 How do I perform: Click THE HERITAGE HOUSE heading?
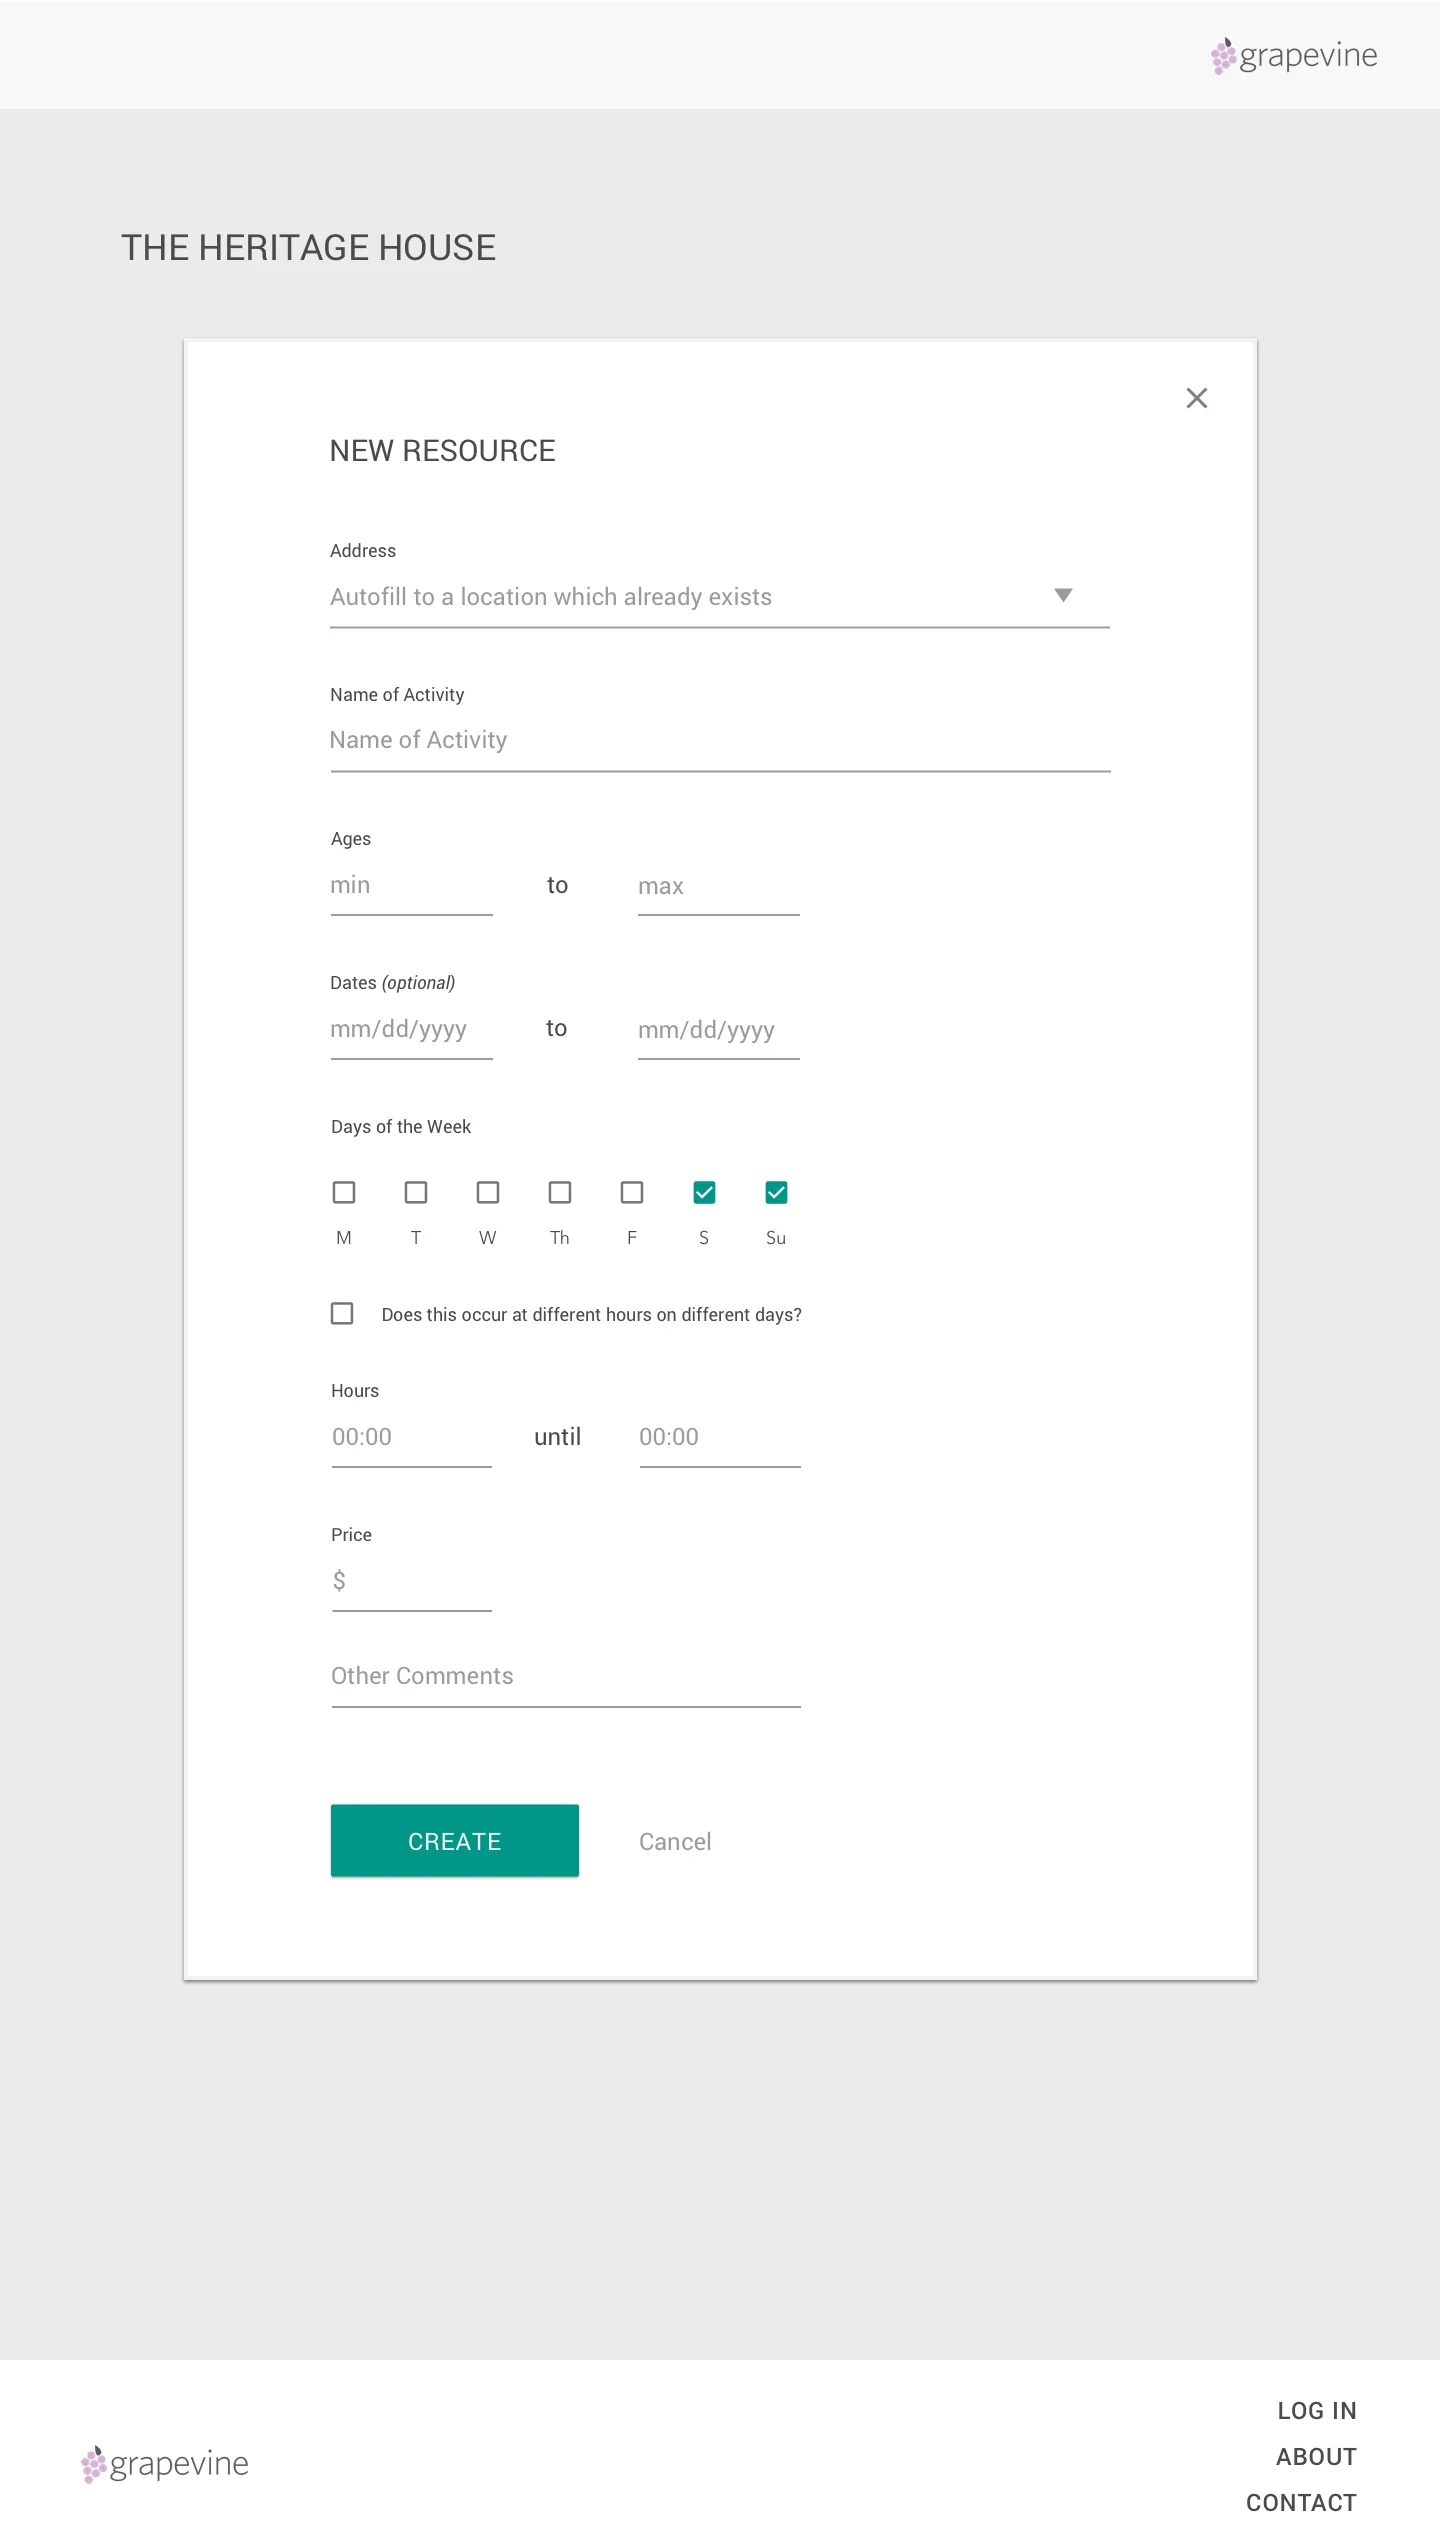(x=308, y=248)
